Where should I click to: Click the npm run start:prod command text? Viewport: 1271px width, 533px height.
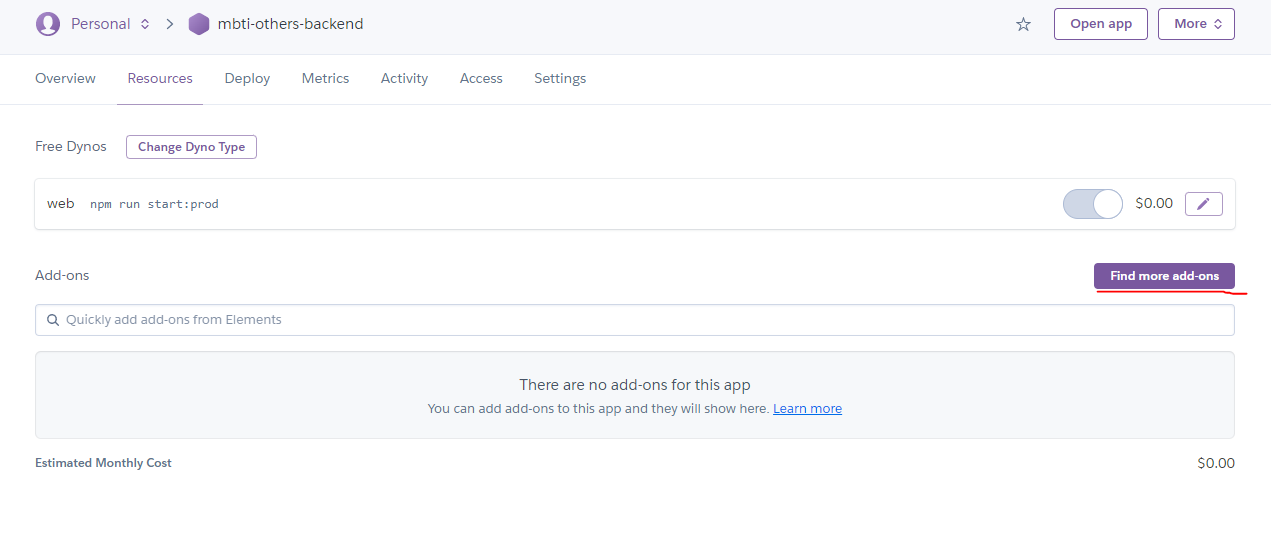(x=154, y=204)
